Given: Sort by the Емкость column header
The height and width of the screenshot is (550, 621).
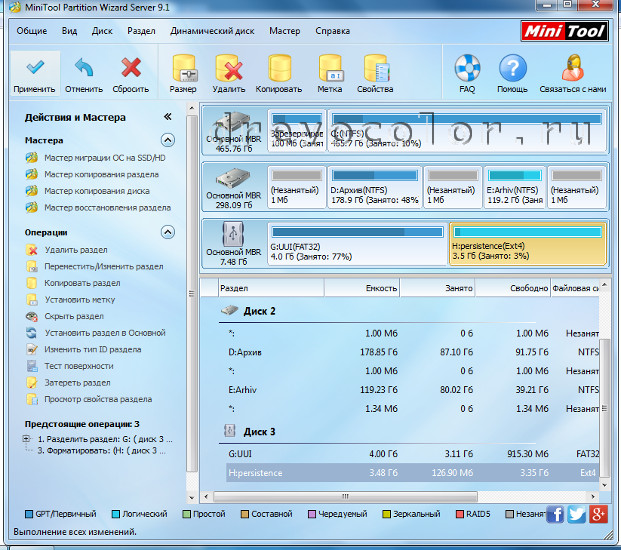Looking at the screenshot, I should pyautogui.click(x=362, y=288).
